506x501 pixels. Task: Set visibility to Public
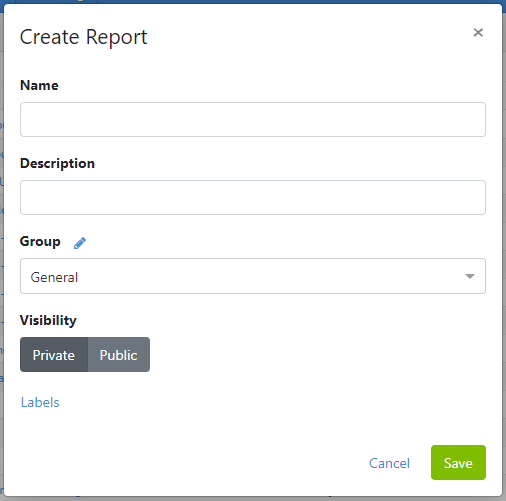pyautogui.click(x=119, y=355)
